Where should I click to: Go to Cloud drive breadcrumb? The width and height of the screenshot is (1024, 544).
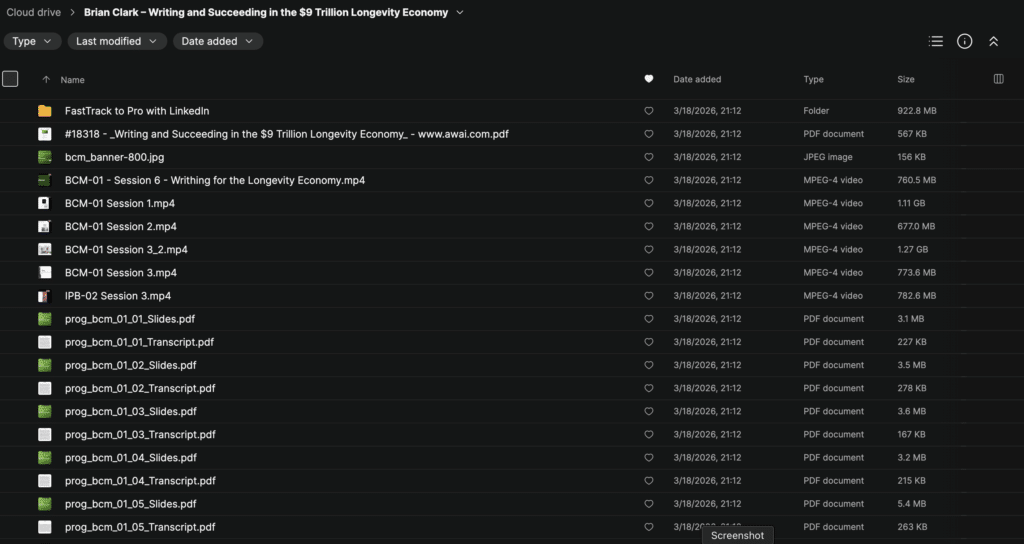33,12
